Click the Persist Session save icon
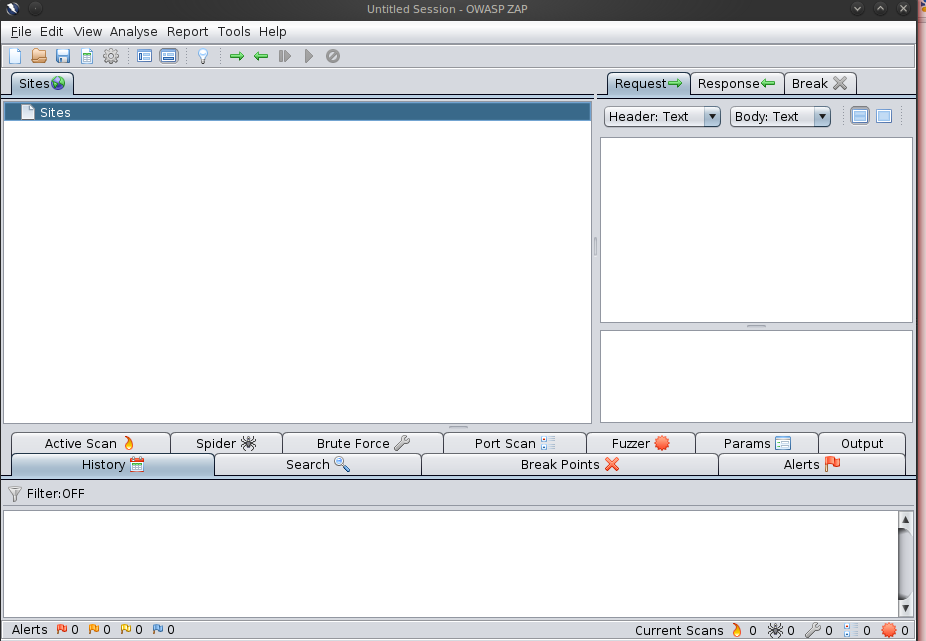 (63, 56)
